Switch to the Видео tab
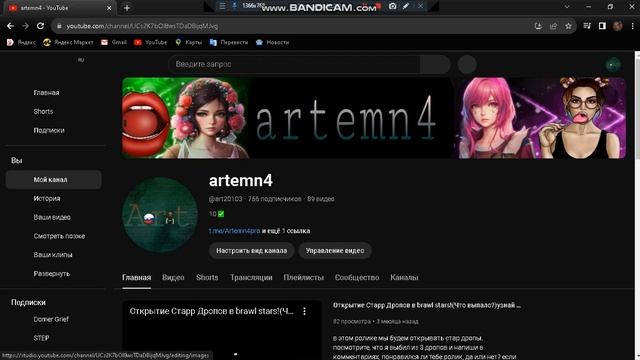This screenshot has width=640, height=360. pos(173,278)
